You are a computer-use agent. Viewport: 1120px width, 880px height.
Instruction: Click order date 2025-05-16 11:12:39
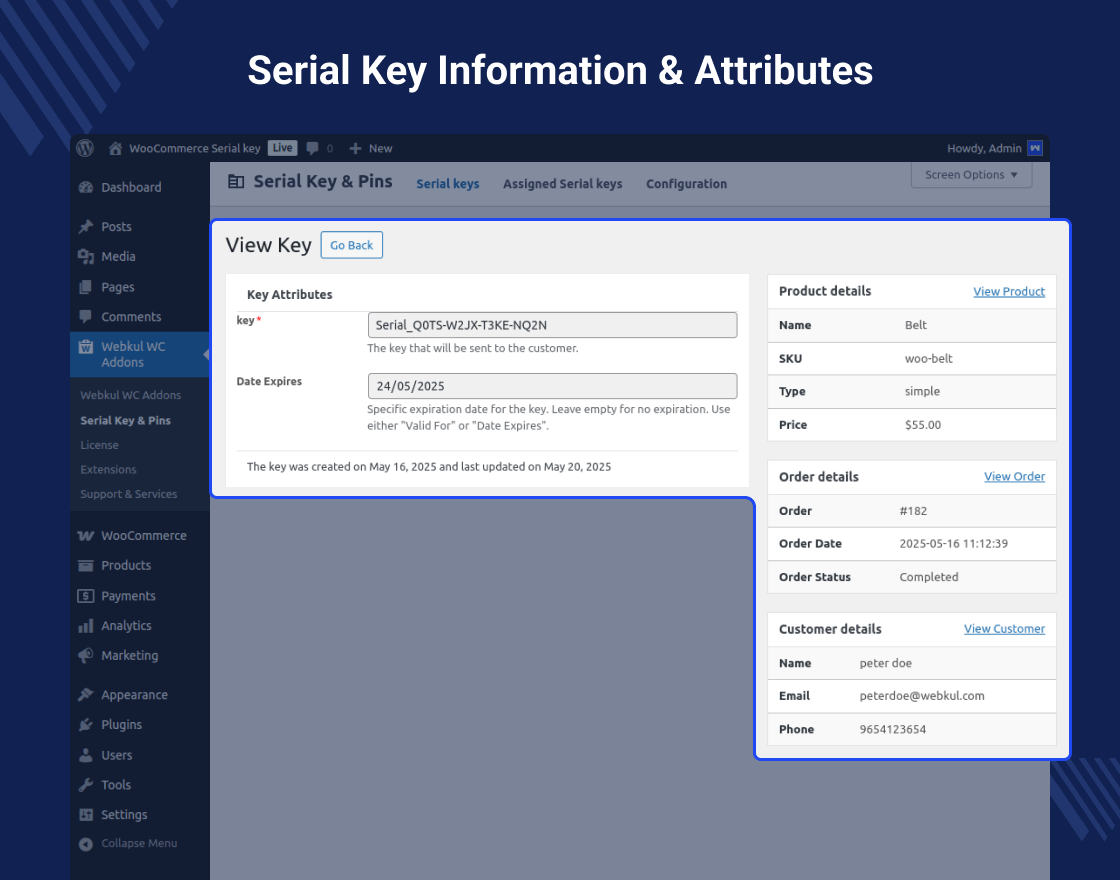pyautogui.click(x=954, y=544)
